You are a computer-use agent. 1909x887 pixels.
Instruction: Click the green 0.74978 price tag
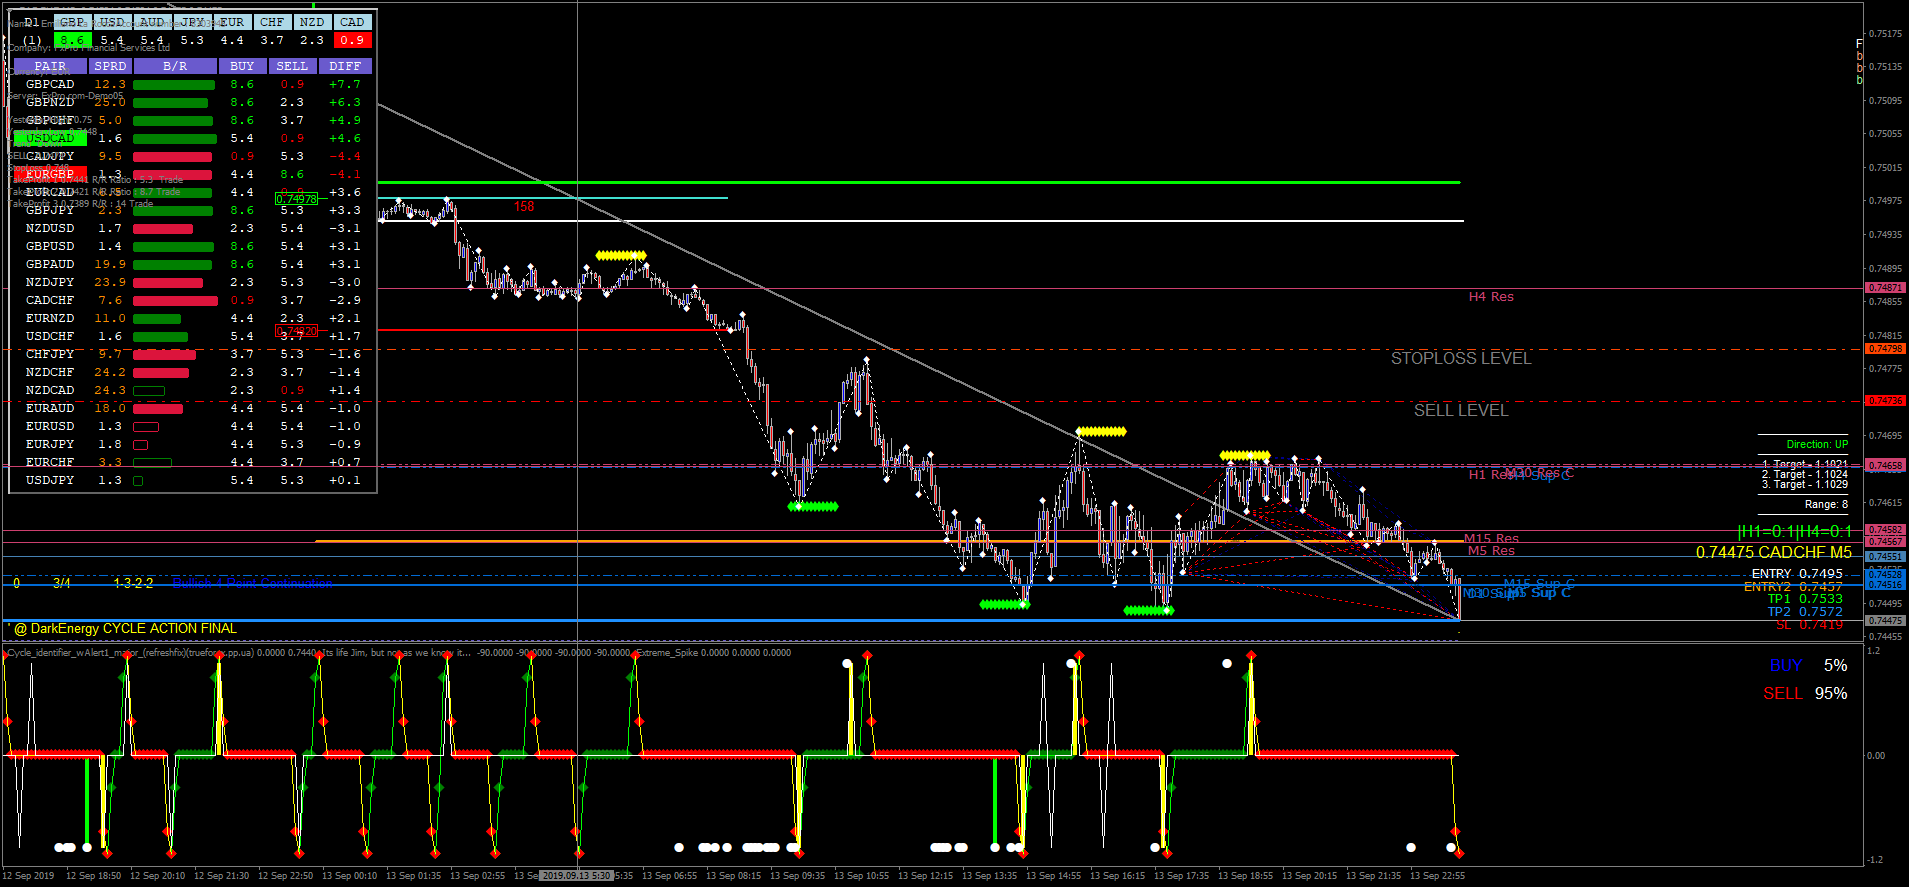[x=296, y=199]
